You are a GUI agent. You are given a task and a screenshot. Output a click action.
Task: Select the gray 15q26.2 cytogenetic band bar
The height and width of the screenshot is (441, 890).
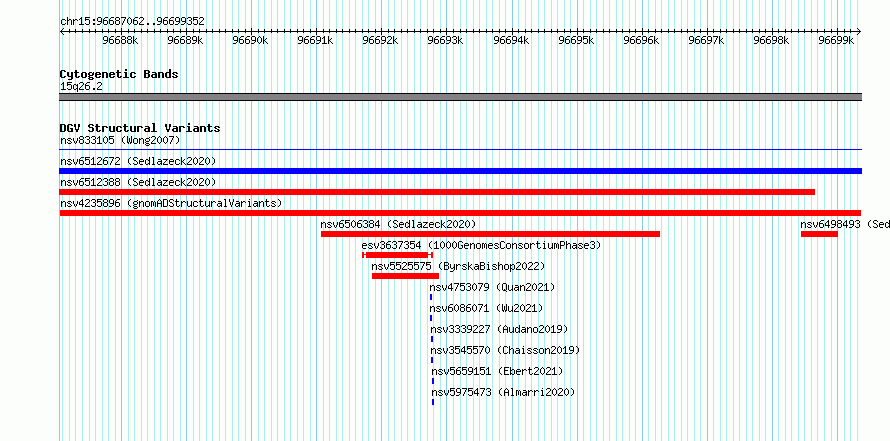(460, 97)
